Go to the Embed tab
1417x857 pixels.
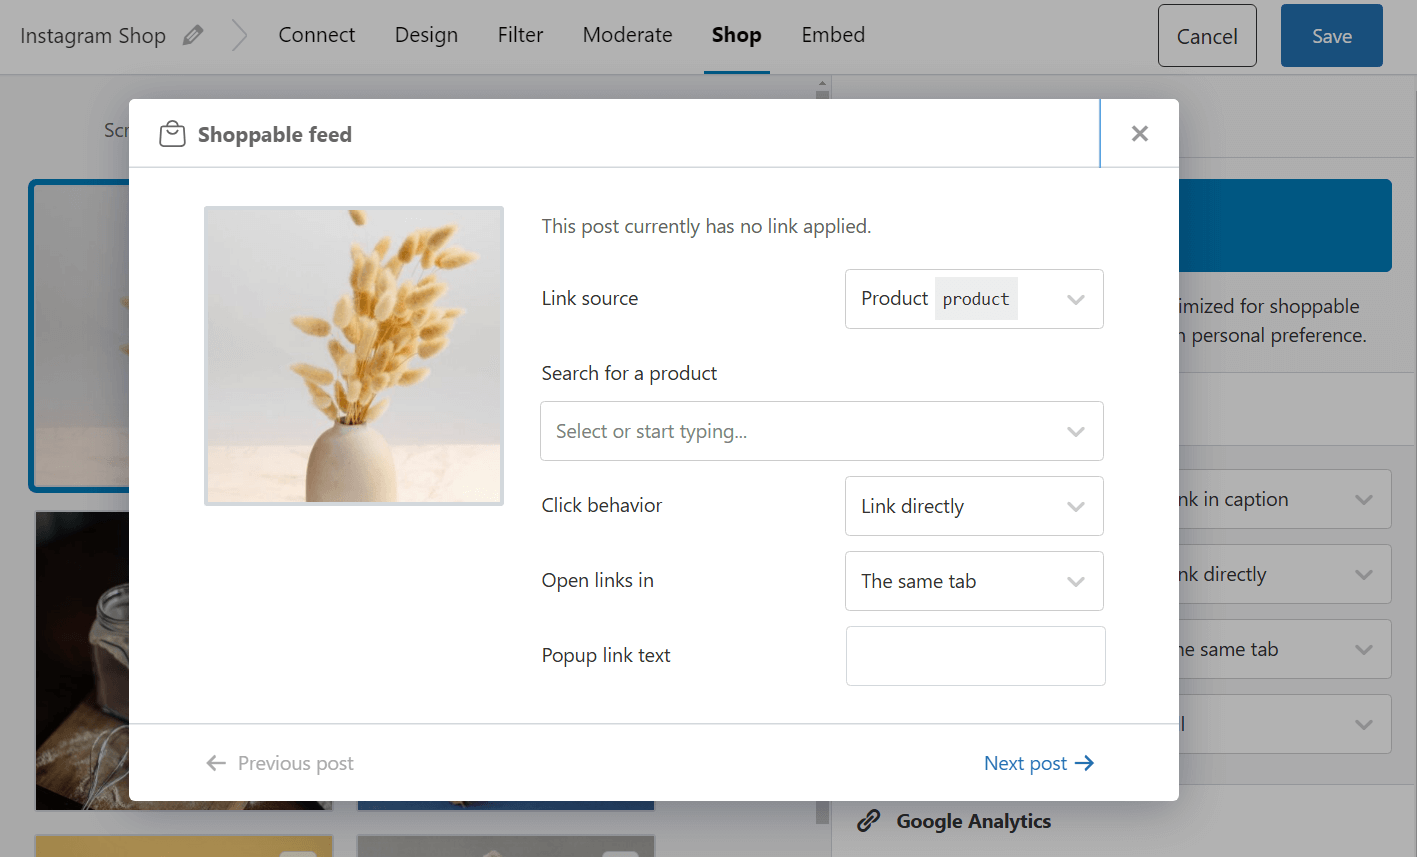click(x=832, y=34)
